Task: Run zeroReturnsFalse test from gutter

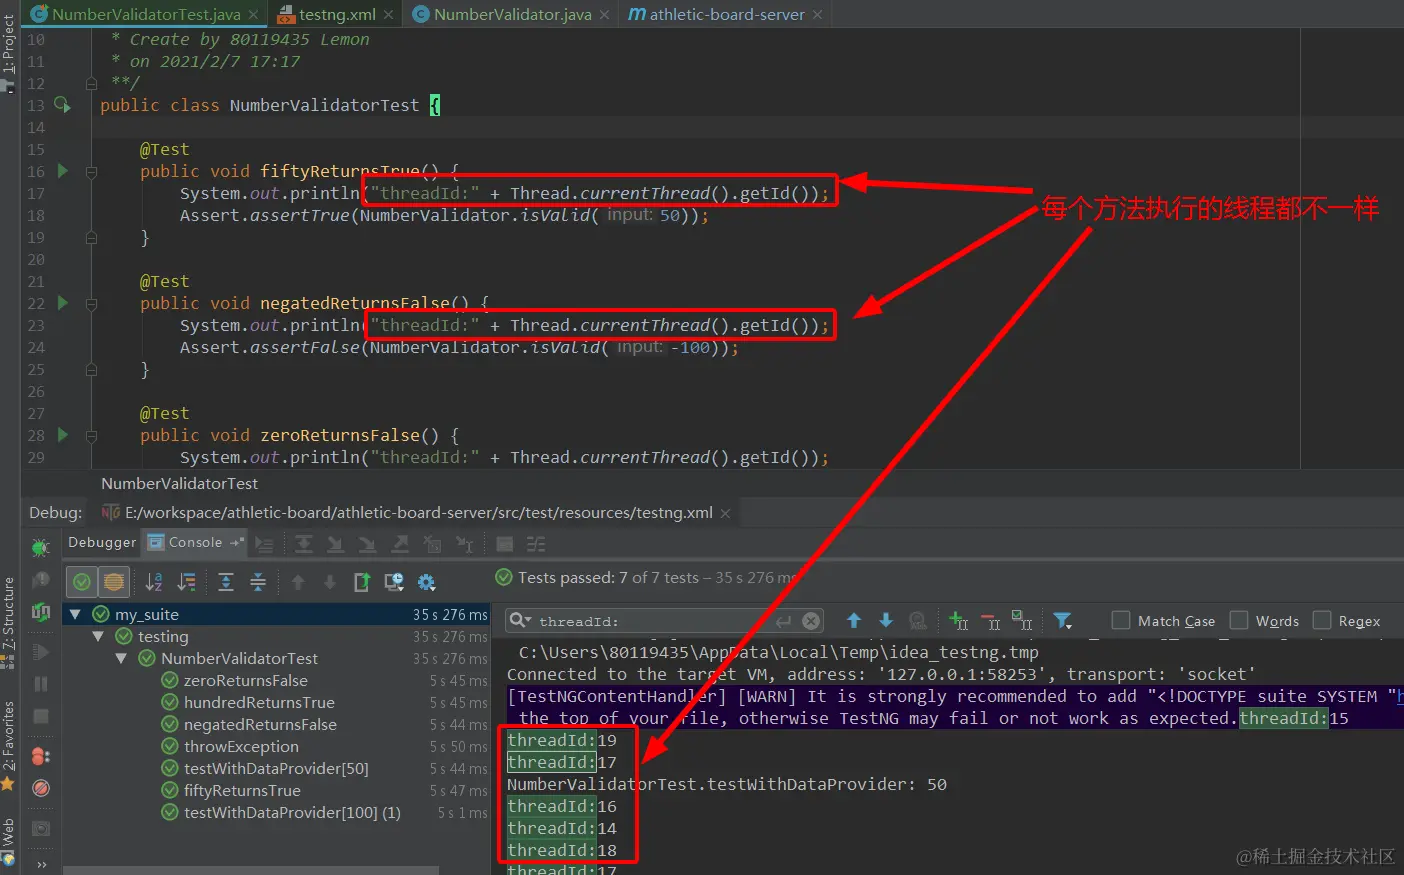Action: [63, 435]
